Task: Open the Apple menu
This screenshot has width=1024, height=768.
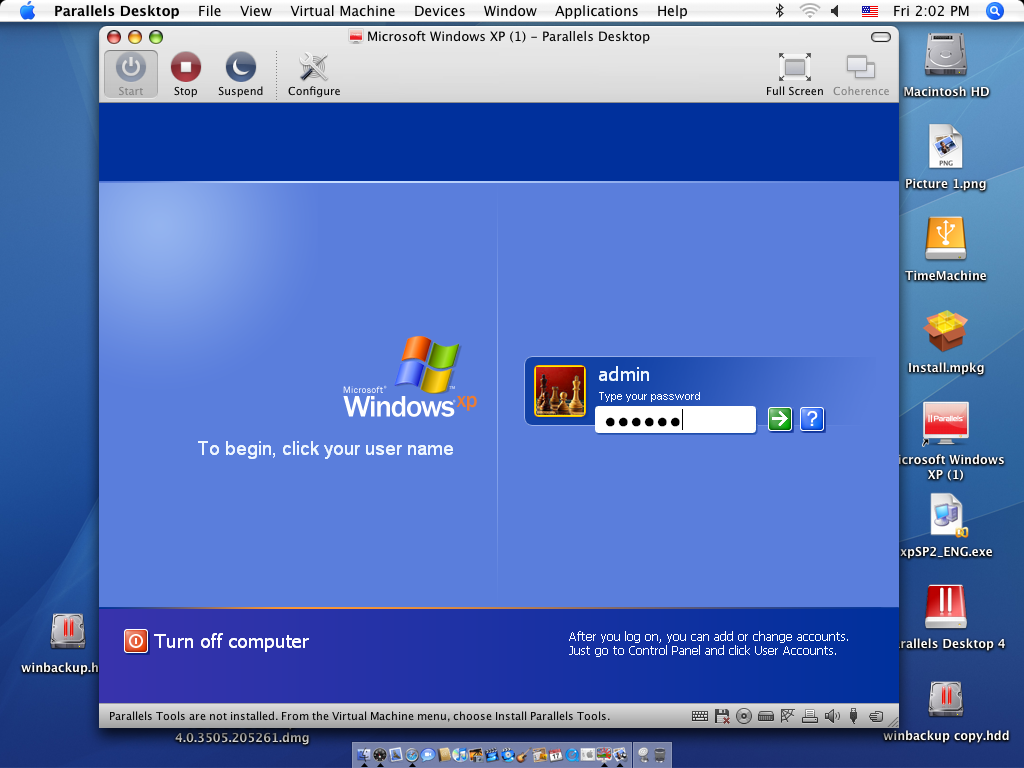Action: tap(27, 10)
